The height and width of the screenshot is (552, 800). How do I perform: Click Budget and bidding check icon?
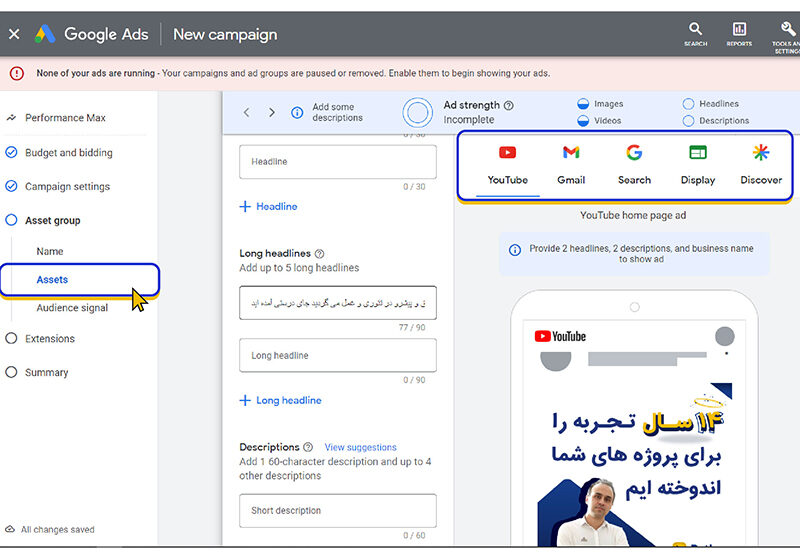pyautogui.click(x=11, y=152)
